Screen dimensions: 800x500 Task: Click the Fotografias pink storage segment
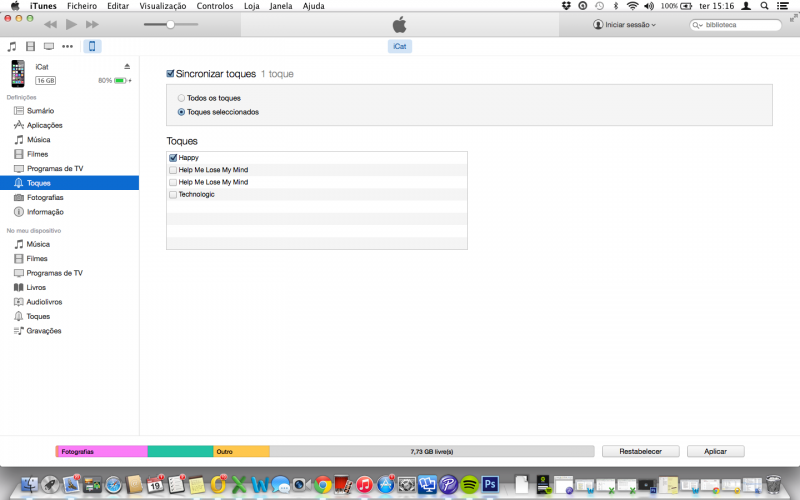(102, 452)
